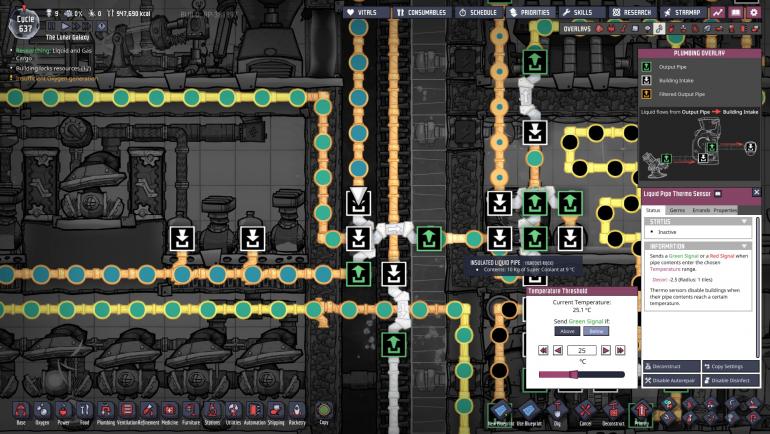Click the Disable Autorepair button

coord(672,380)
